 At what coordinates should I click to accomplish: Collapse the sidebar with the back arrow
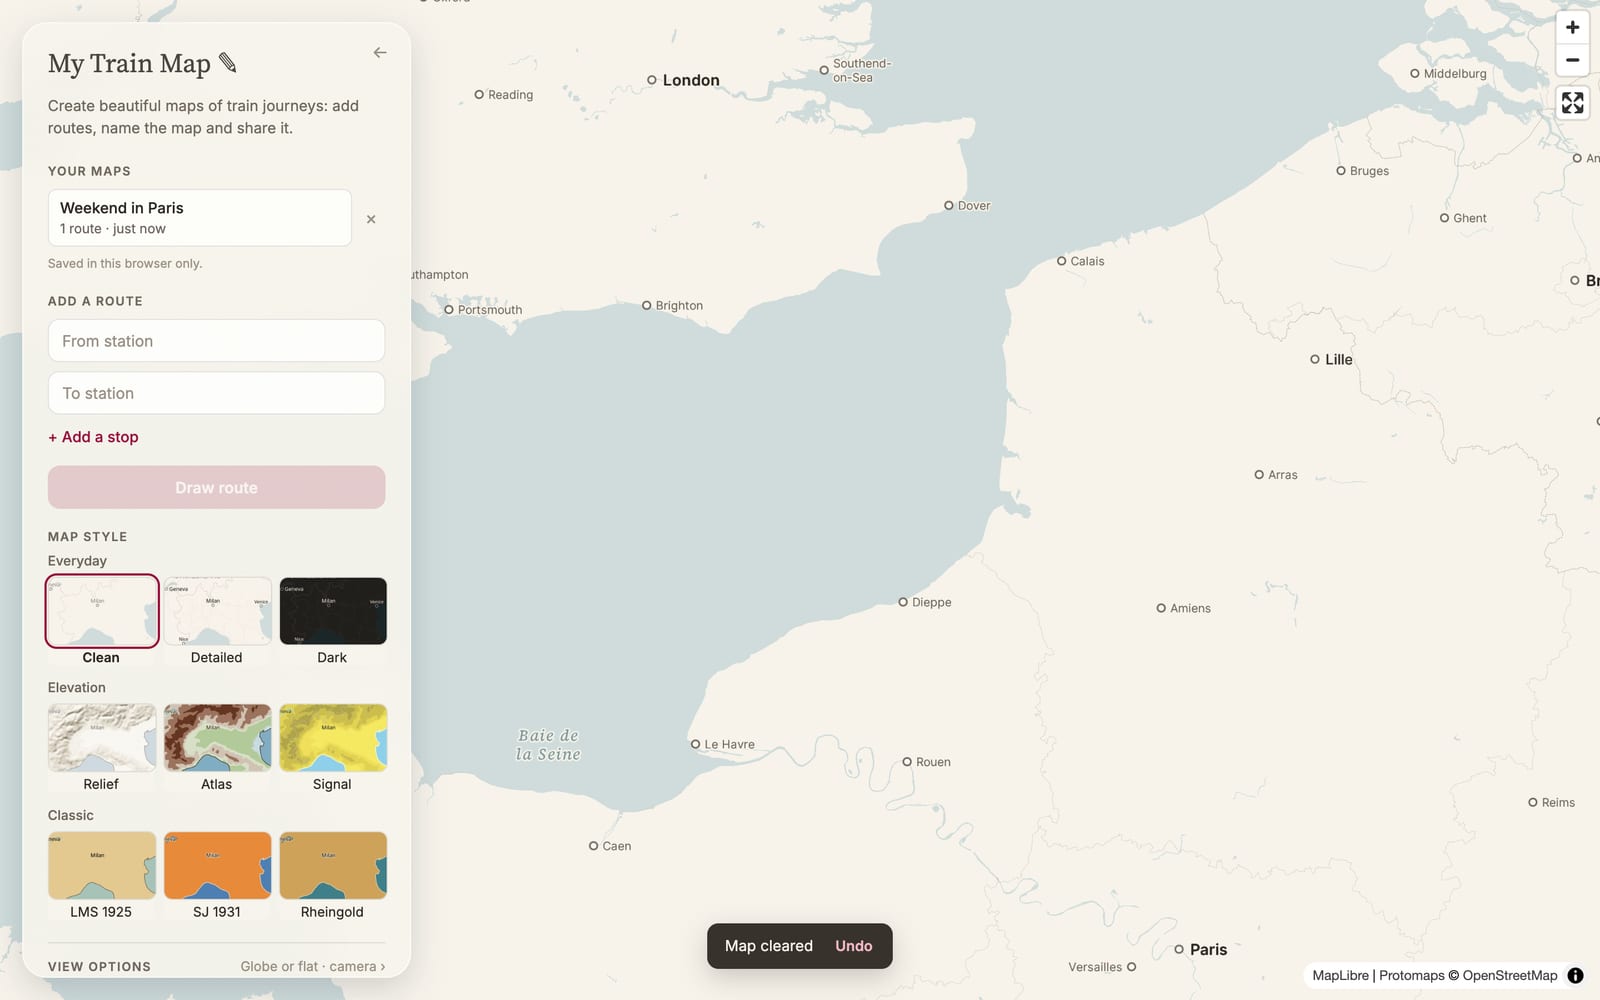pyautogui.click(x=380, y=52)
